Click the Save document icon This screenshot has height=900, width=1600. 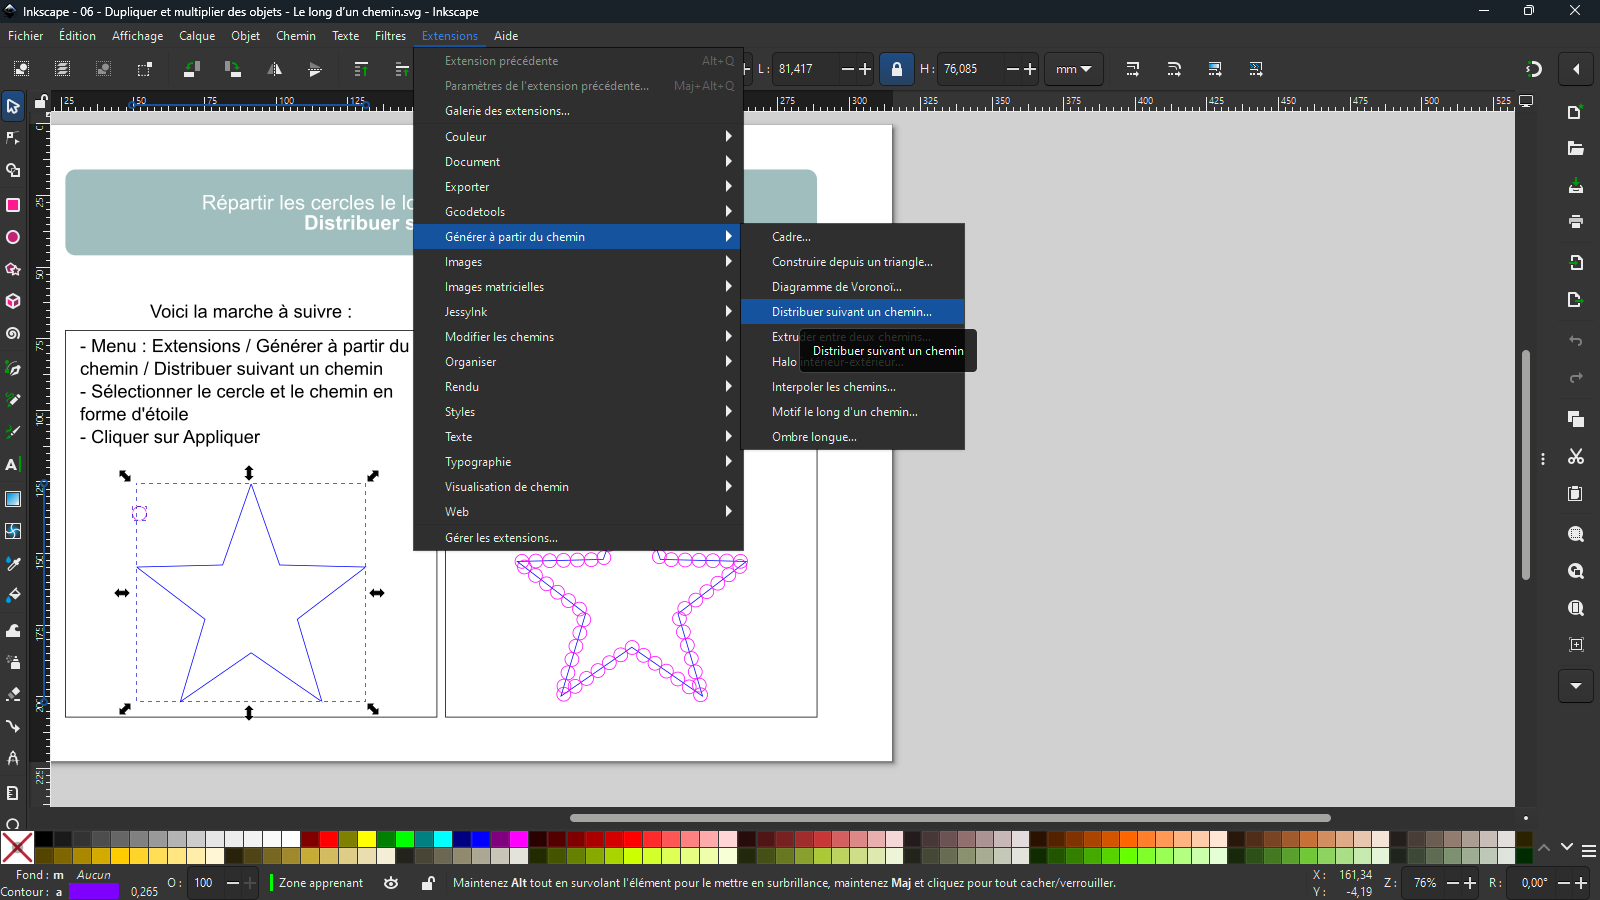1576,186
